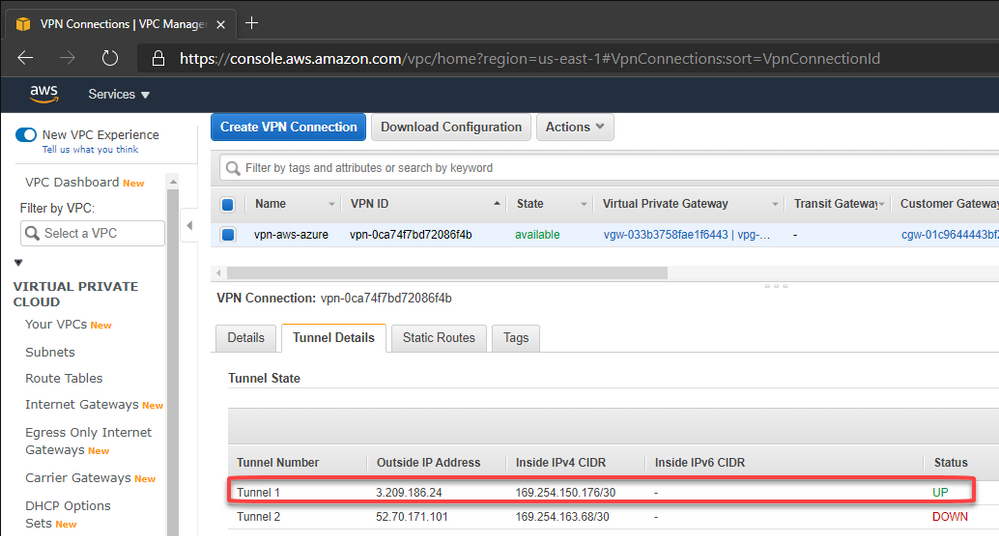999x536 pixels.
Task: Click the search magnifier icon in filter
Action: [x=233, y=168]
